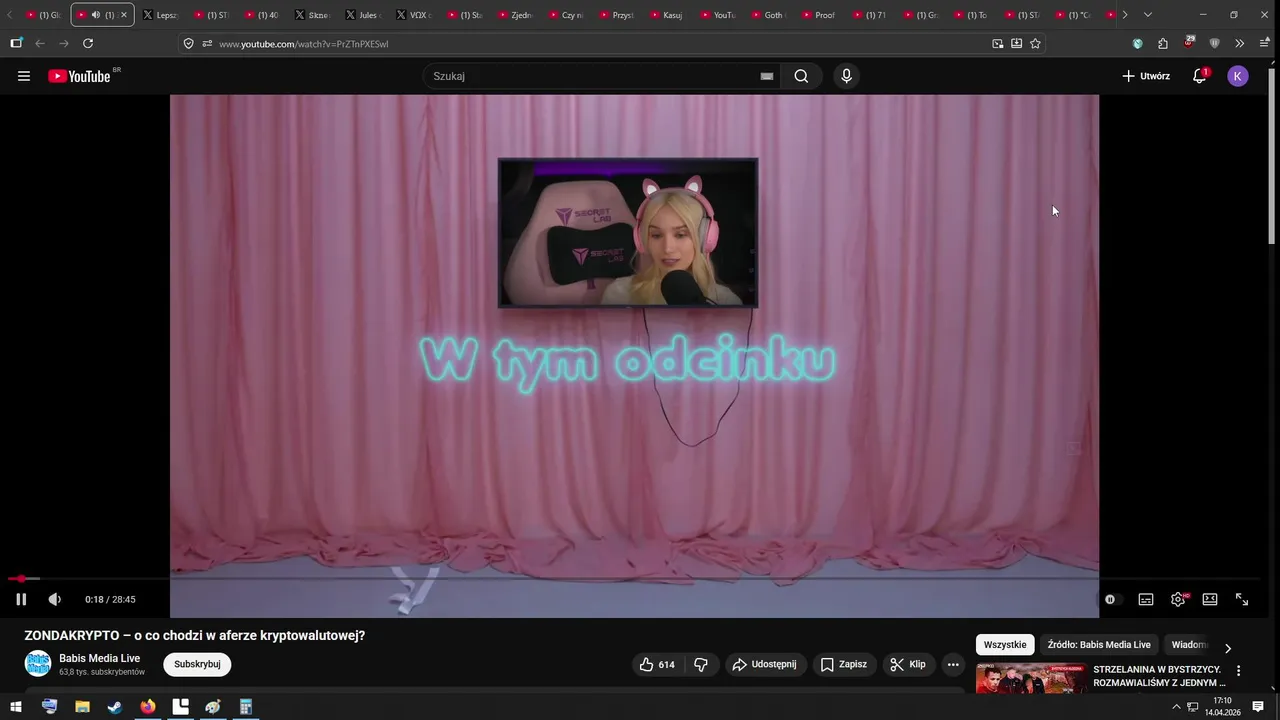Switch to the Jules X tab
Screen dimensions: 1280x720
pyautogui.click(x=362, y=15)
